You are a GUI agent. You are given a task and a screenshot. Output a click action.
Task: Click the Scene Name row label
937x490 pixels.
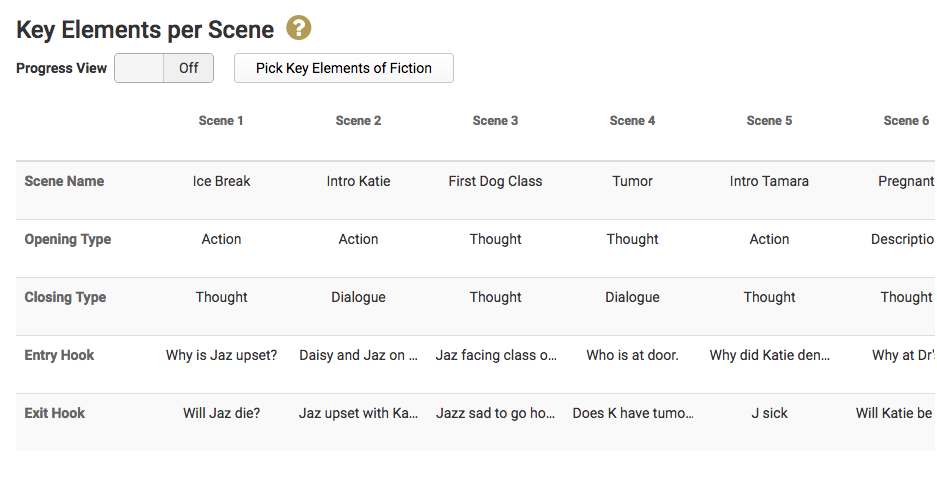coord(64,181)
